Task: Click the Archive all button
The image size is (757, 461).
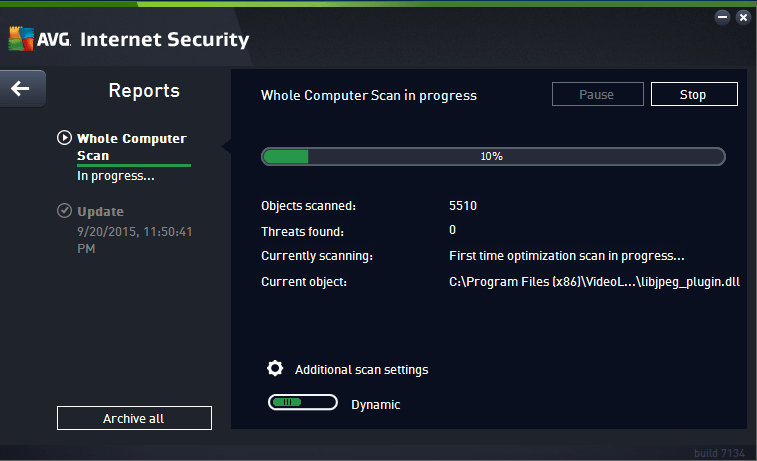Action: click(x=134, y=418)
